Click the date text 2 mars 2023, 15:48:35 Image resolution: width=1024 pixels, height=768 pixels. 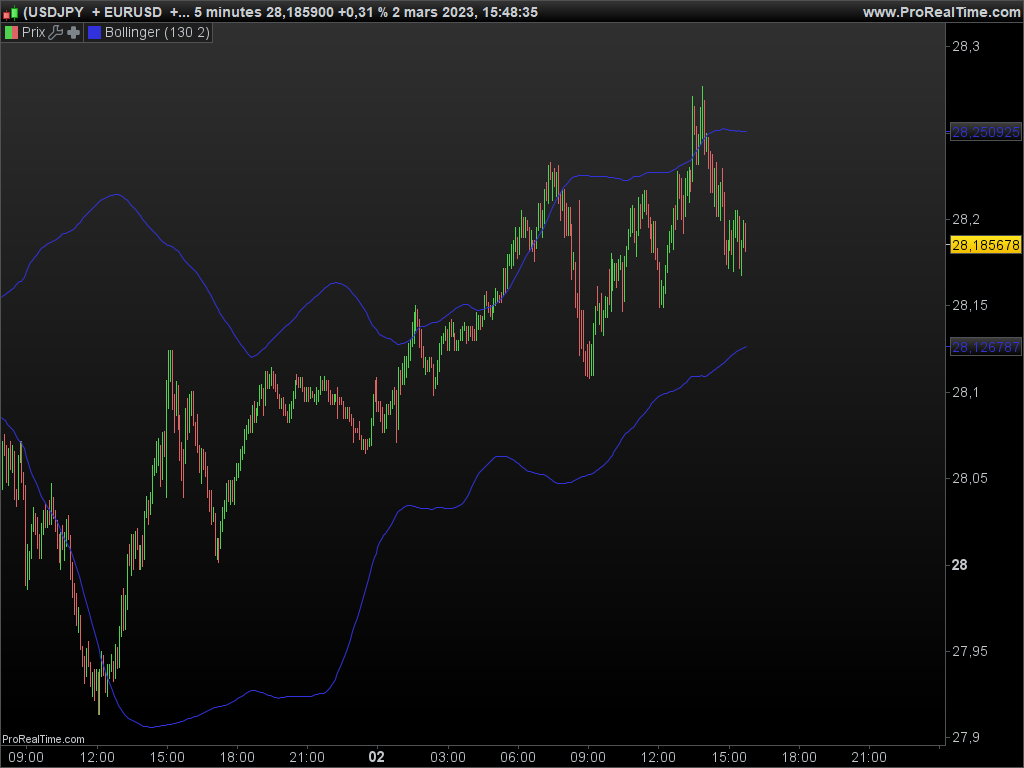coord(465,12)
